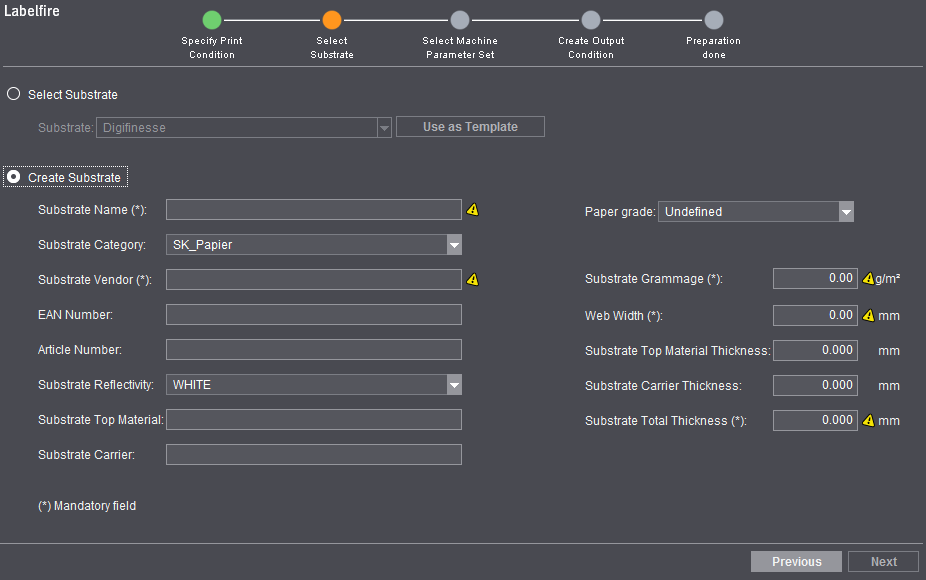Click the Substrate Name input field

[314, 210]
